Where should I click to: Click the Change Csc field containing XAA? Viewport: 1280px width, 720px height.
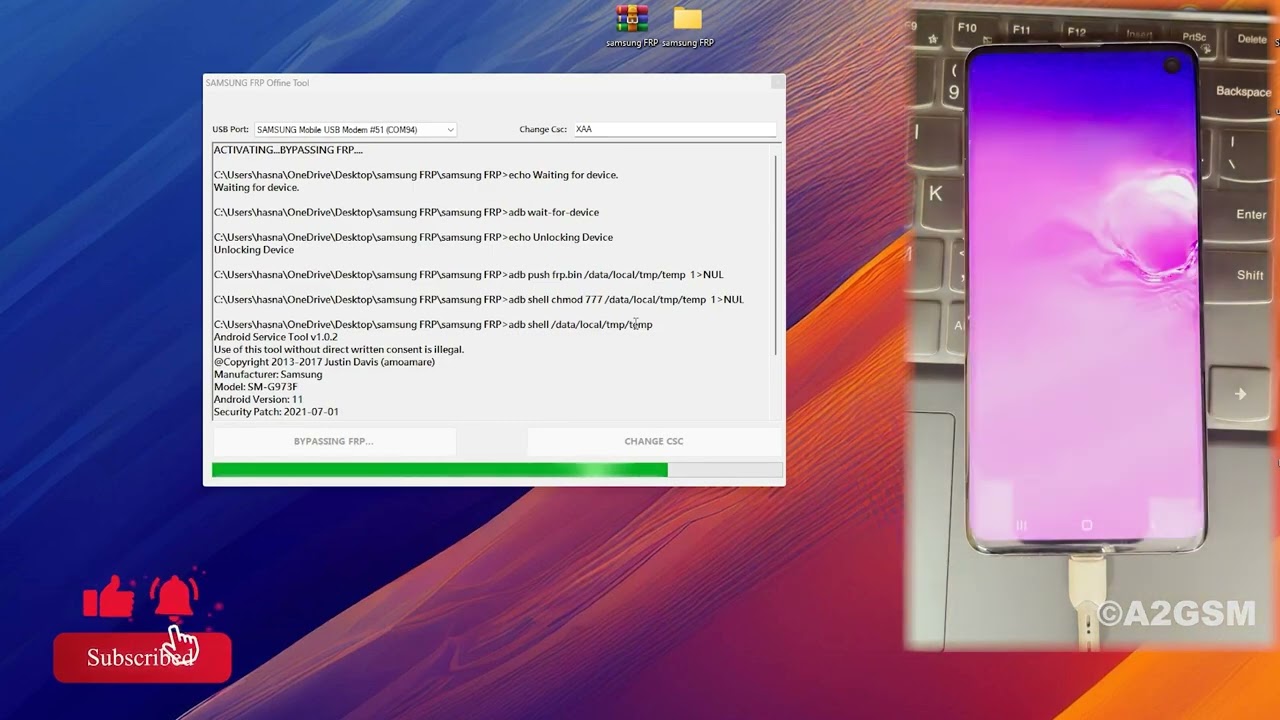[674, 129]
